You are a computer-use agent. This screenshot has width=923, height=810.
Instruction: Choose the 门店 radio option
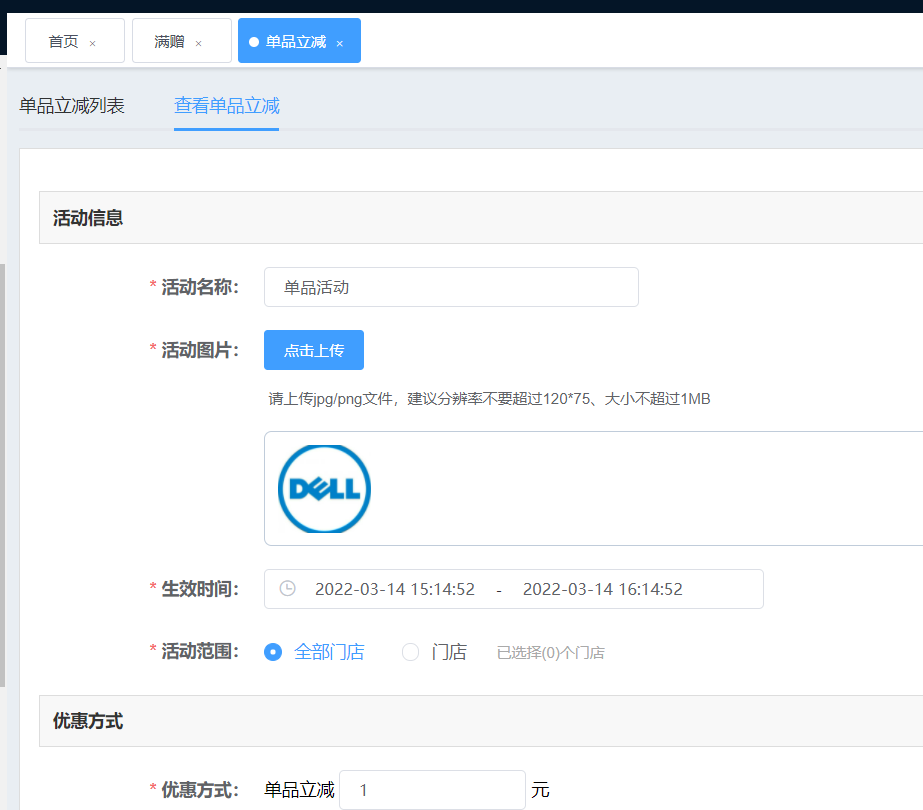point(410,652)
